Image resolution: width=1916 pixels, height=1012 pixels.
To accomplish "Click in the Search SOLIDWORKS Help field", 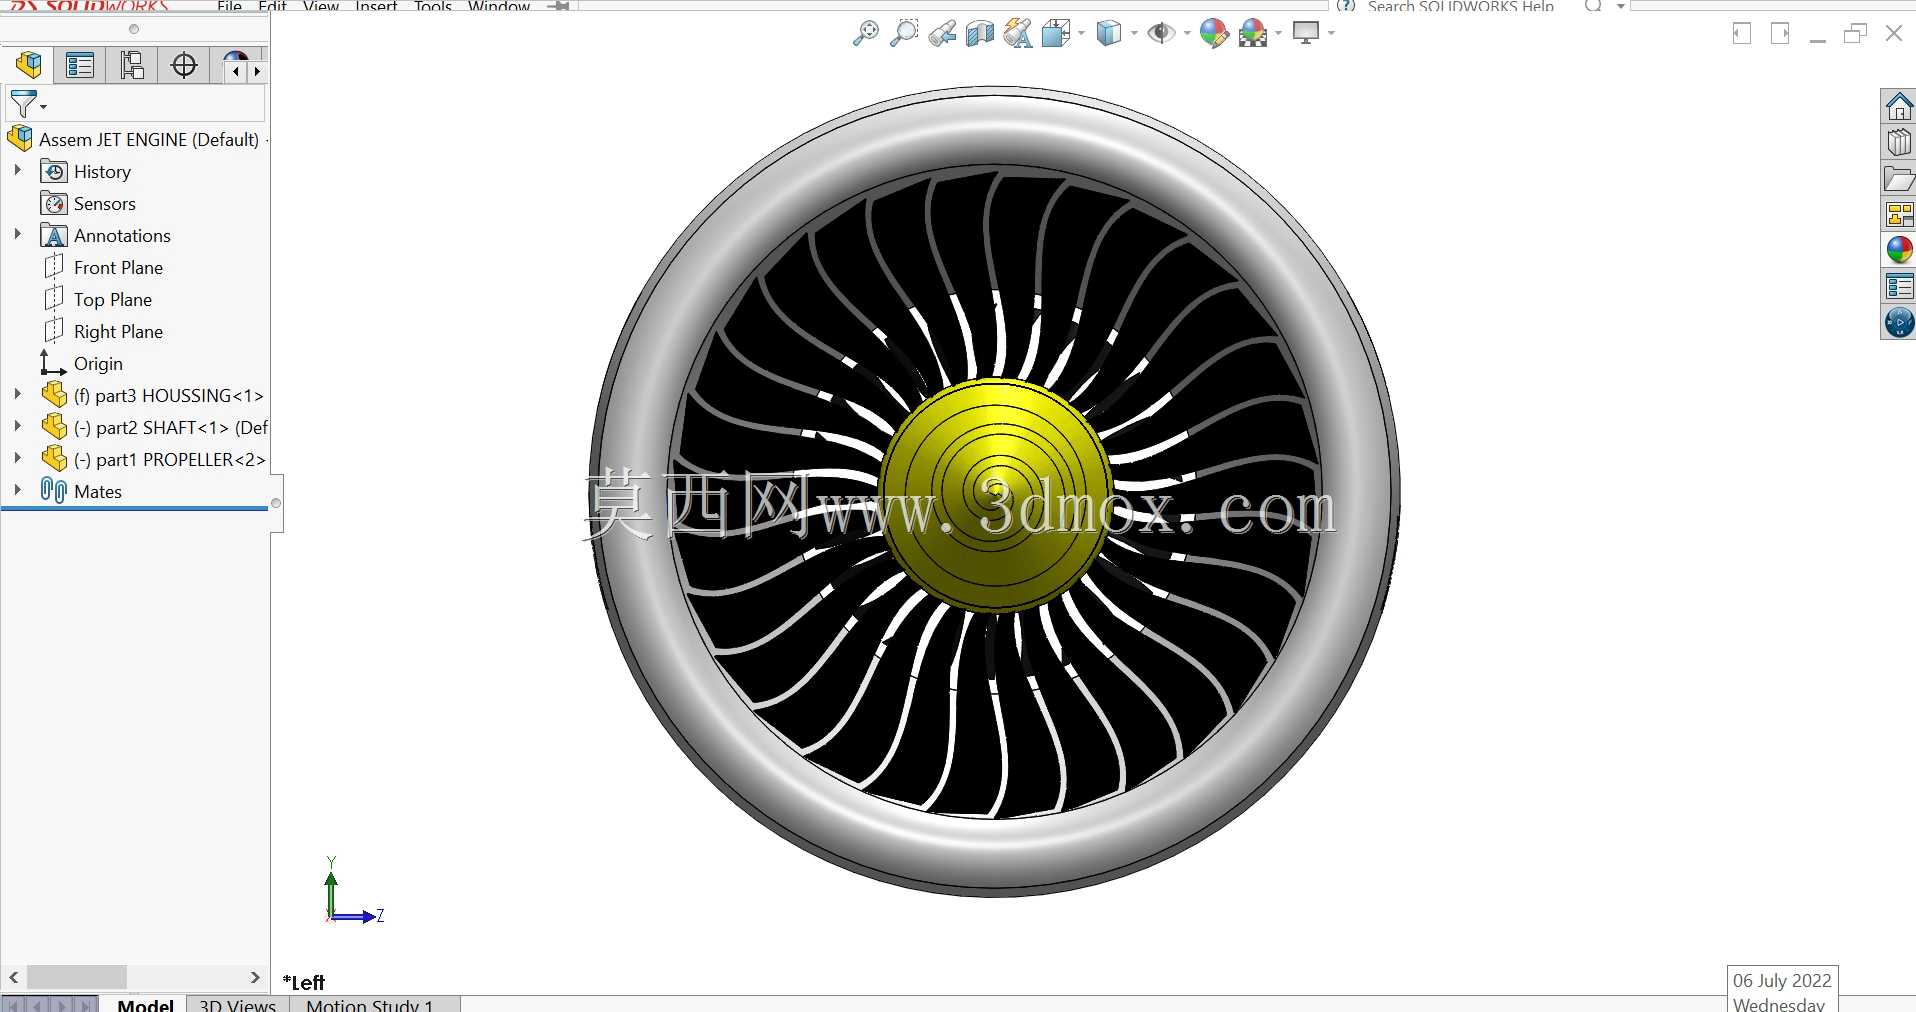I will [x=1460, y=6].
